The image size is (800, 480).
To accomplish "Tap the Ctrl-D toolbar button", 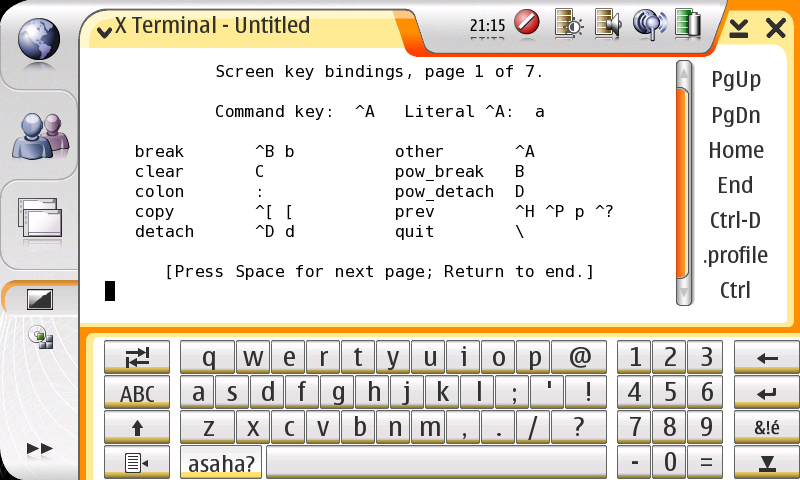I will point(735,220).
